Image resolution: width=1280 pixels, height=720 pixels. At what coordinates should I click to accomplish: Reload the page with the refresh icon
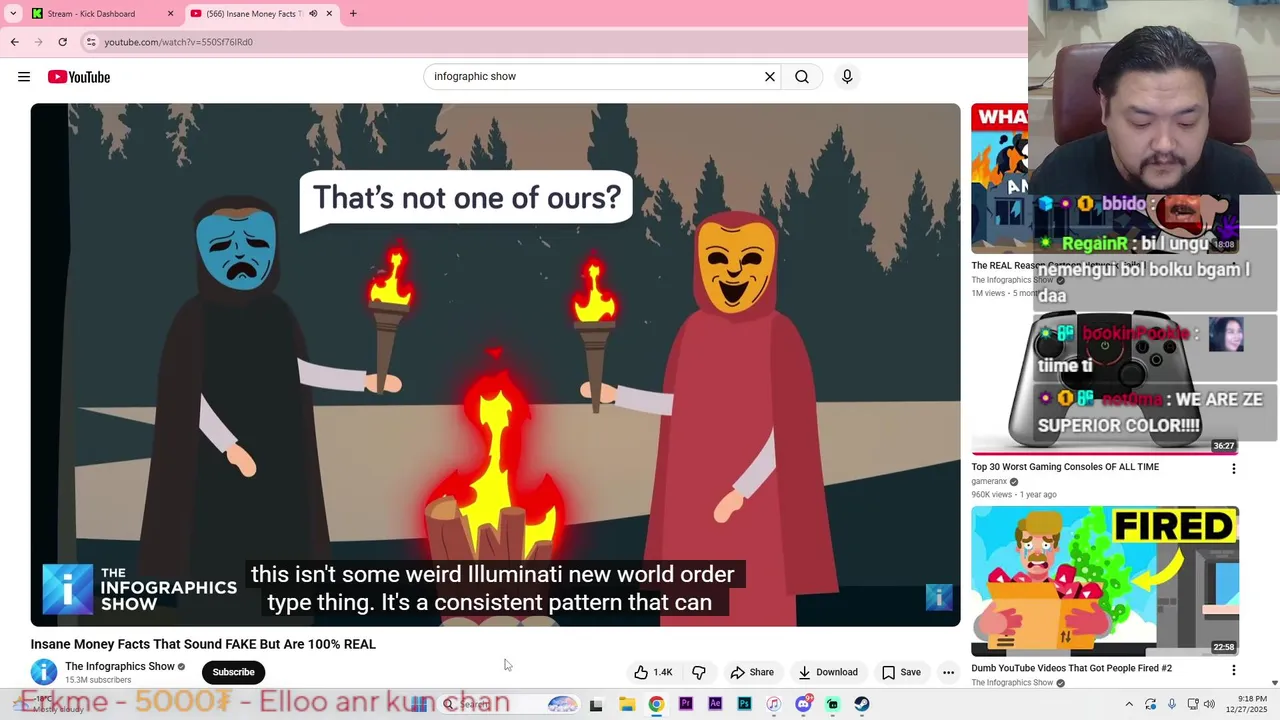(62, 42)
